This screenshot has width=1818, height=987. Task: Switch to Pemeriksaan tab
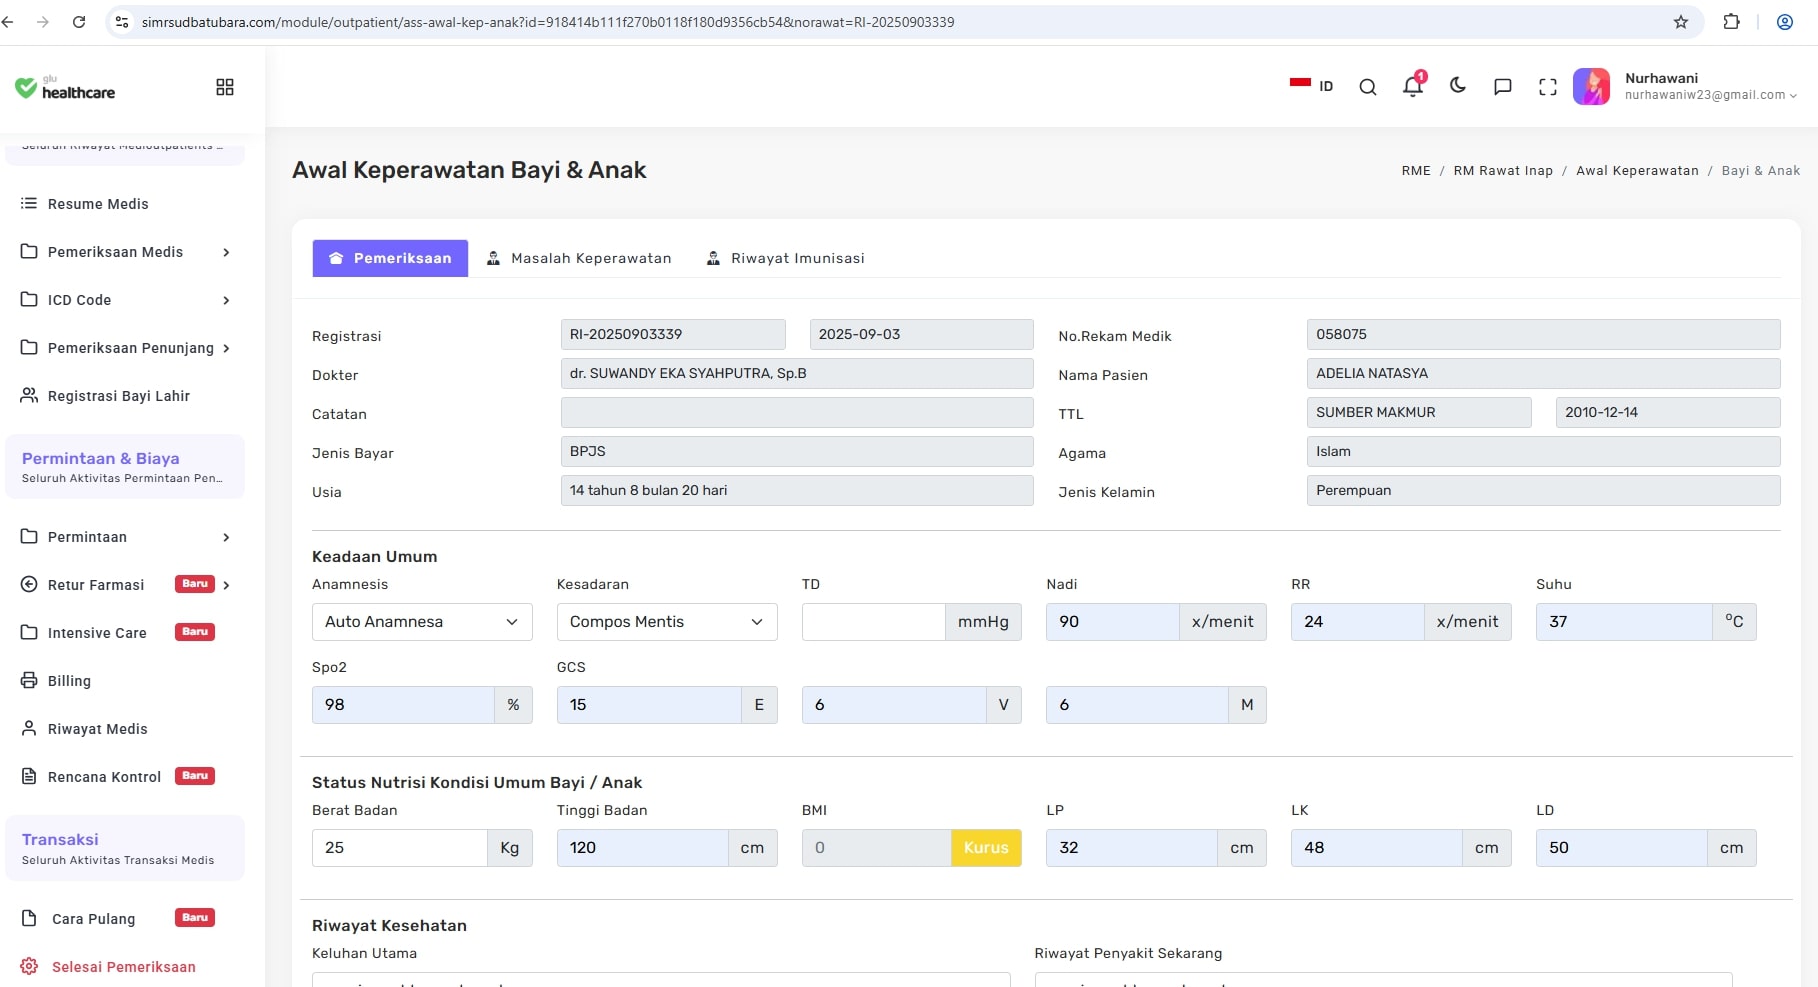[x=390, y=258]
